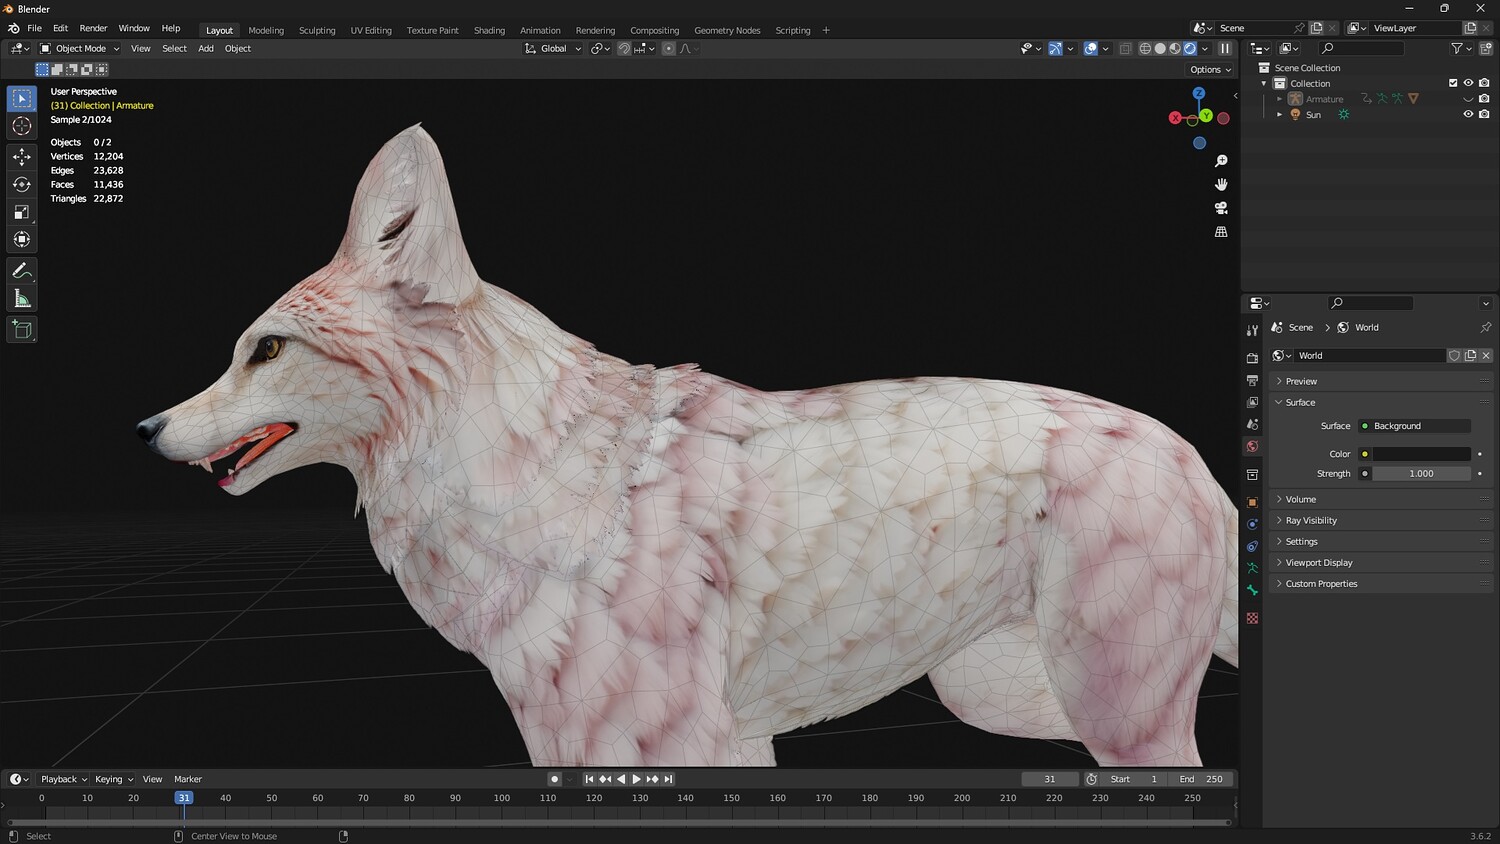
Task: Activate the Select Box tool
Action: tap(22, 98)
